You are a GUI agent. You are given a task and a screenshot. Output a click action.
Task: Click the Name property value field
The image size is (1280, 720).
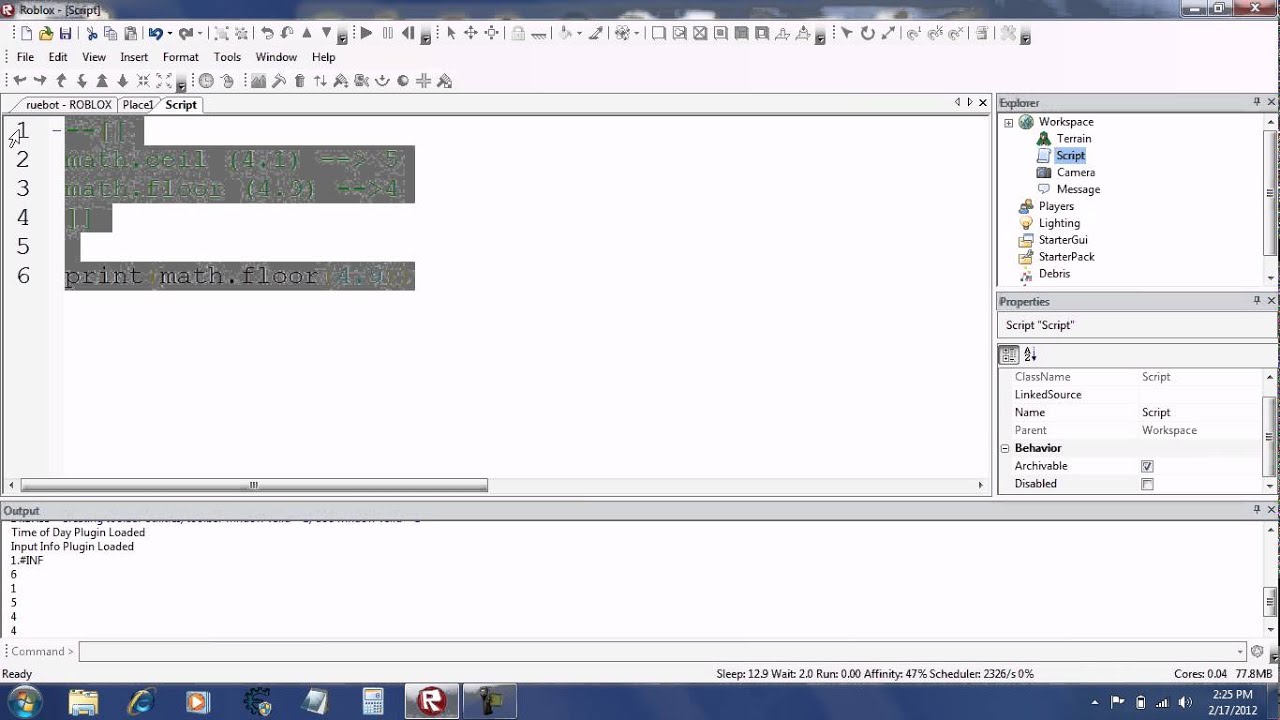click(1200, 413)
